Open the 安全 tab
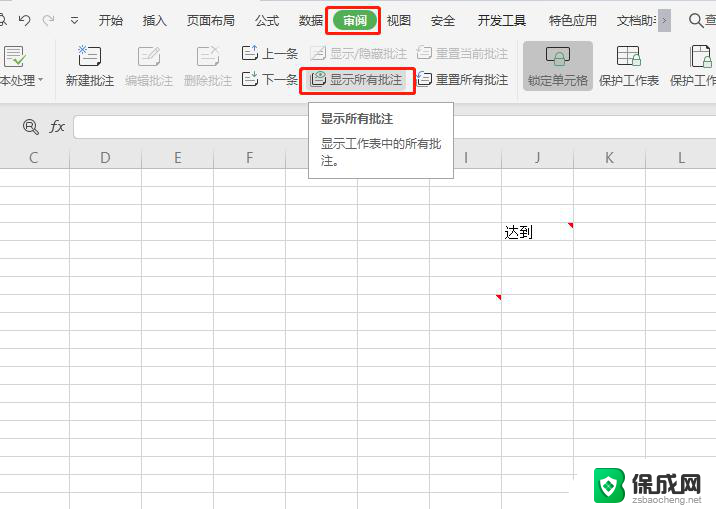This screenshot has width=716, height=509. point(442,21)
